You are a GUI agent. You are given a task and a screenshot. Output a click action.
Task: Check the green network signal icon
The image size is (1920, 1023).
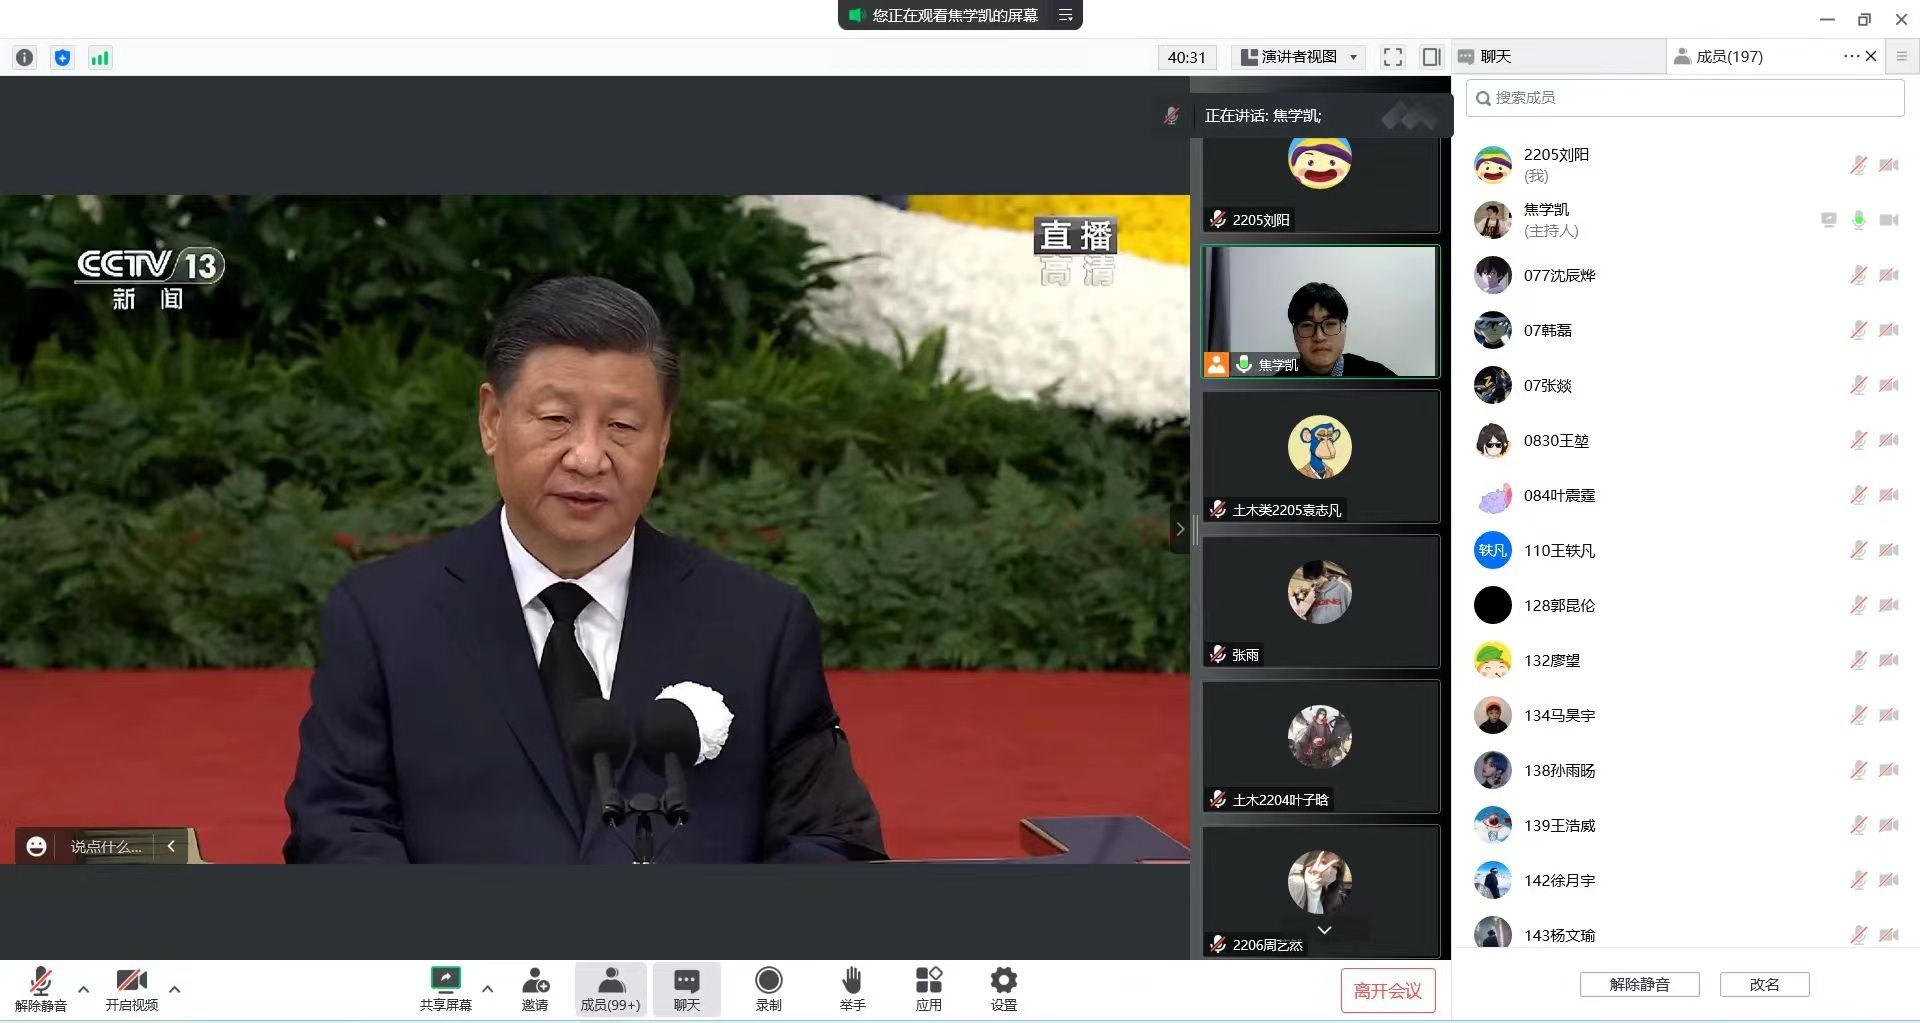[x=100, y=58]
